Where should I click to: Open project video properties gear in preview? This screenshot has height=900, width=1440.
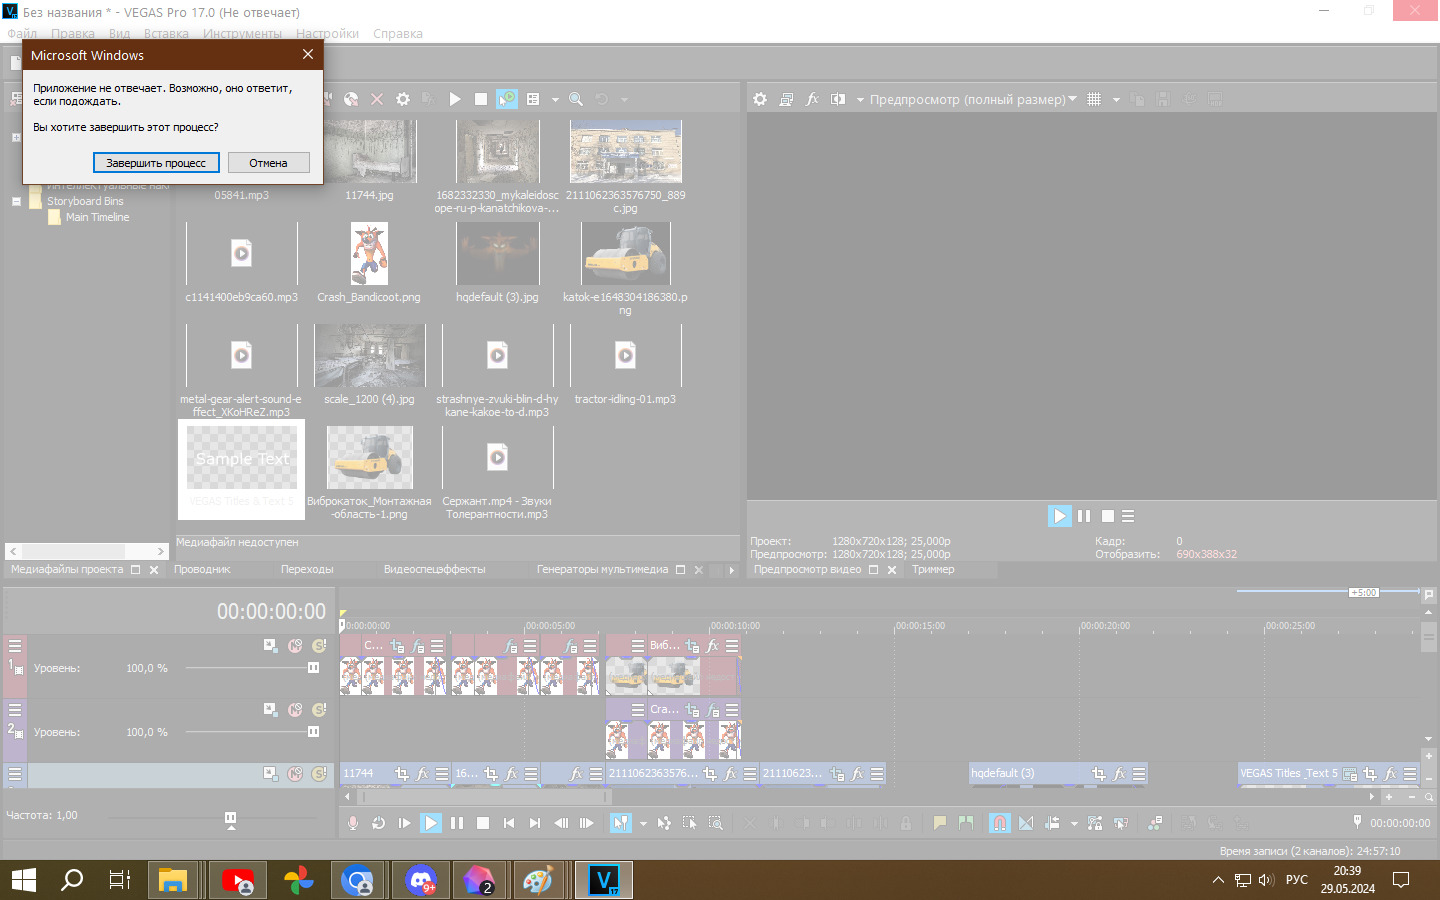coord(760,99)
